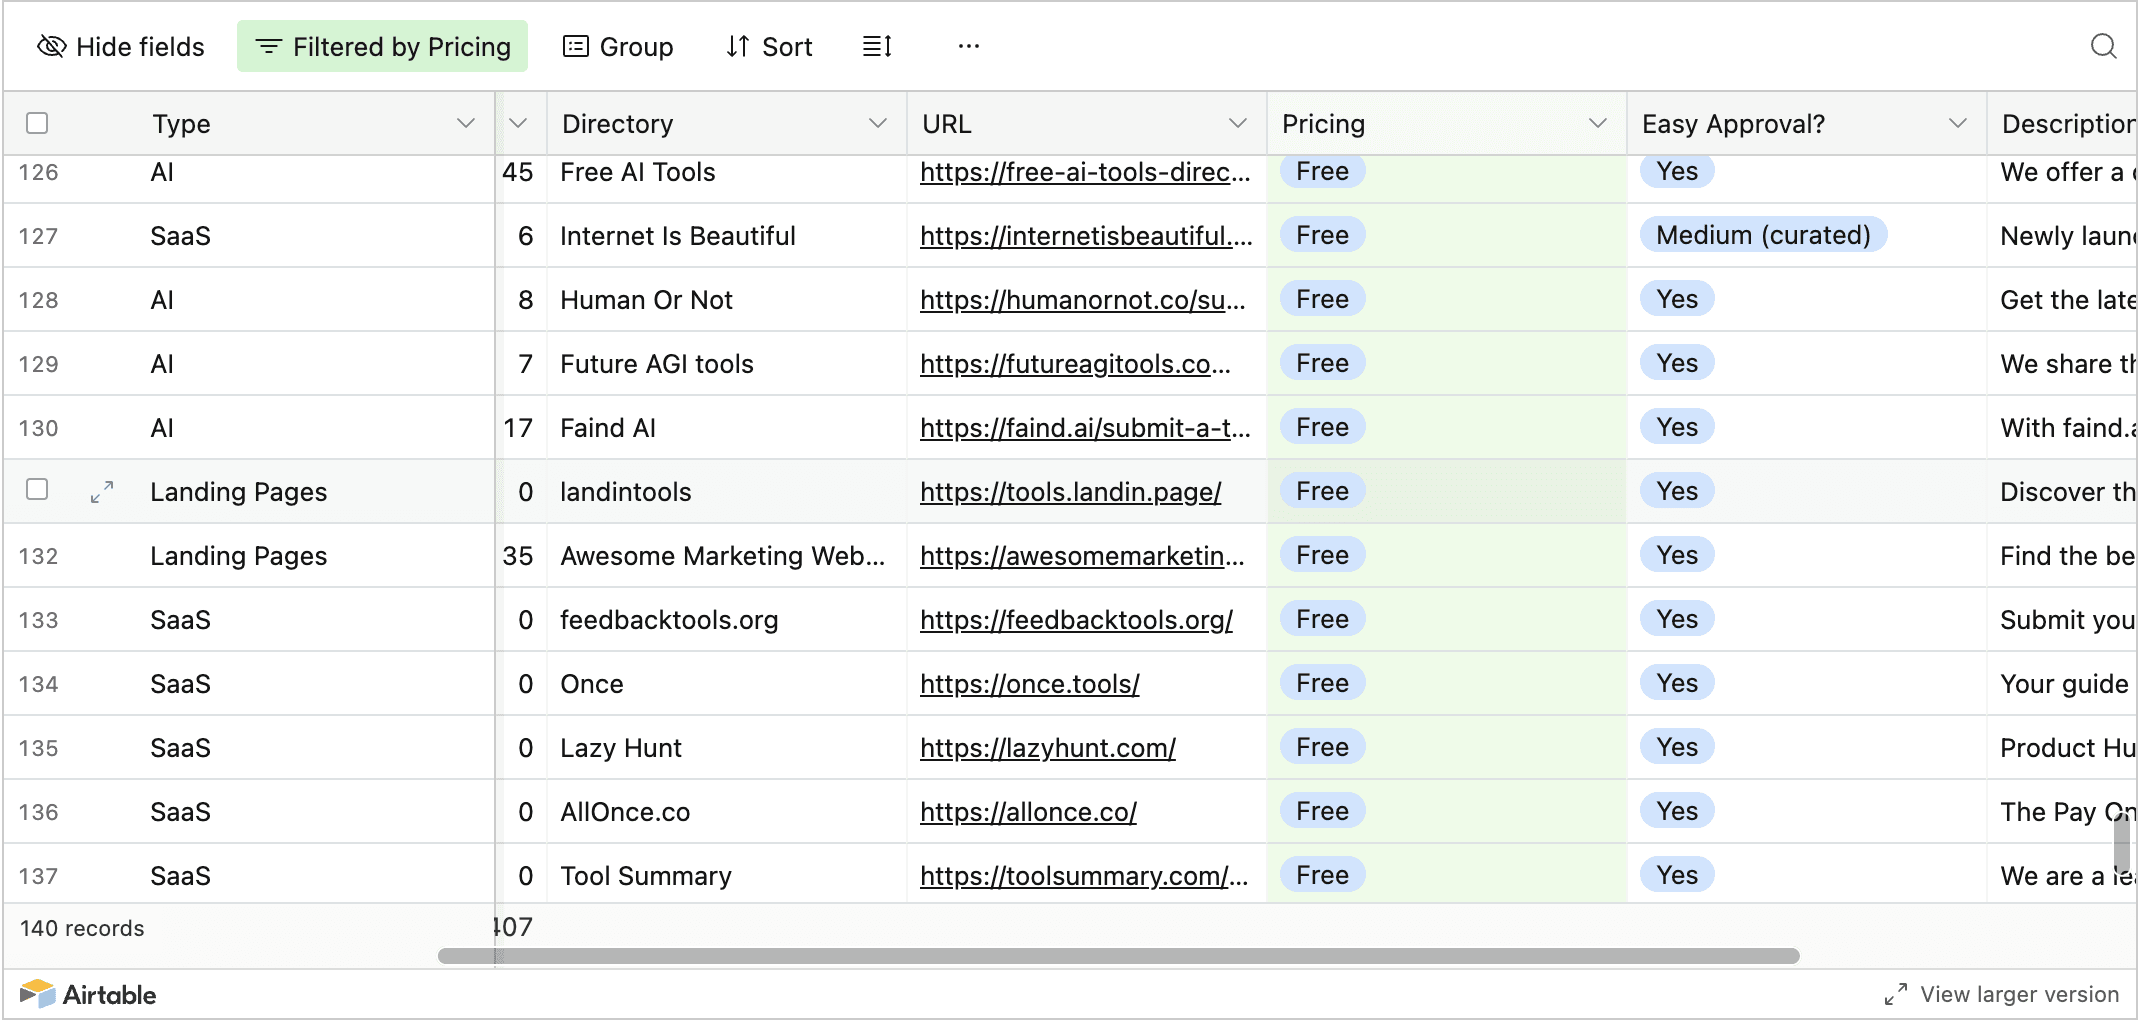Viewport: 2138px width, 1020px height.
Task: Select the AllOnce.co directory cell
Action: tap(726, 812)
